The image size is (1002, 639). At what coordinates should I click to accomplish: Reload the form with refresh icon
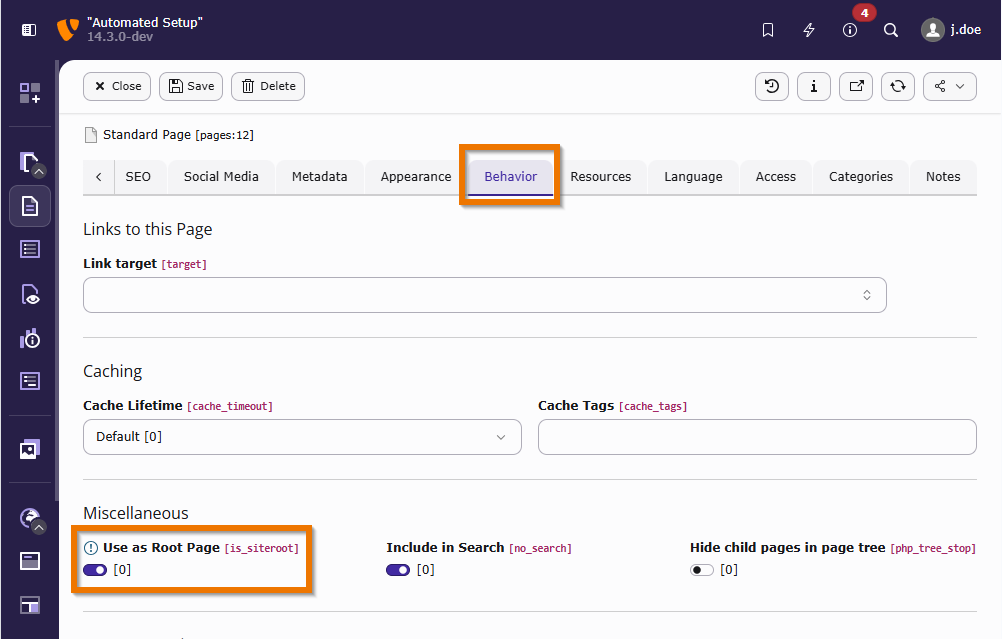click(898, 86)
